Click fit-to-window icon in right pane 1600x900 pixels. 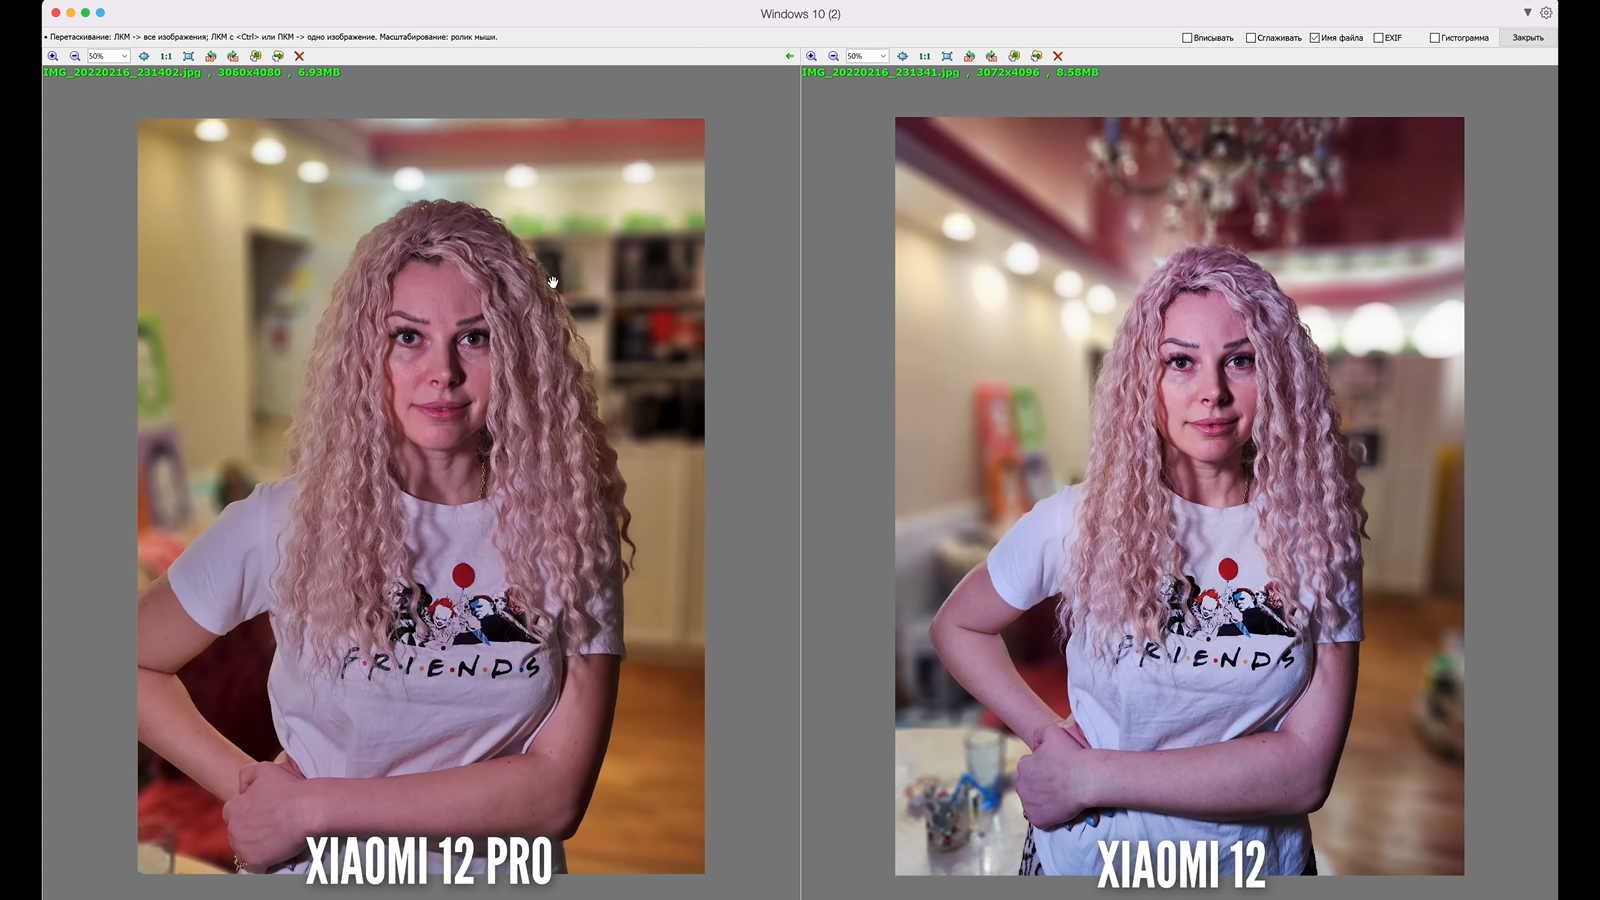pyautogui.click(x=947, y=56)
